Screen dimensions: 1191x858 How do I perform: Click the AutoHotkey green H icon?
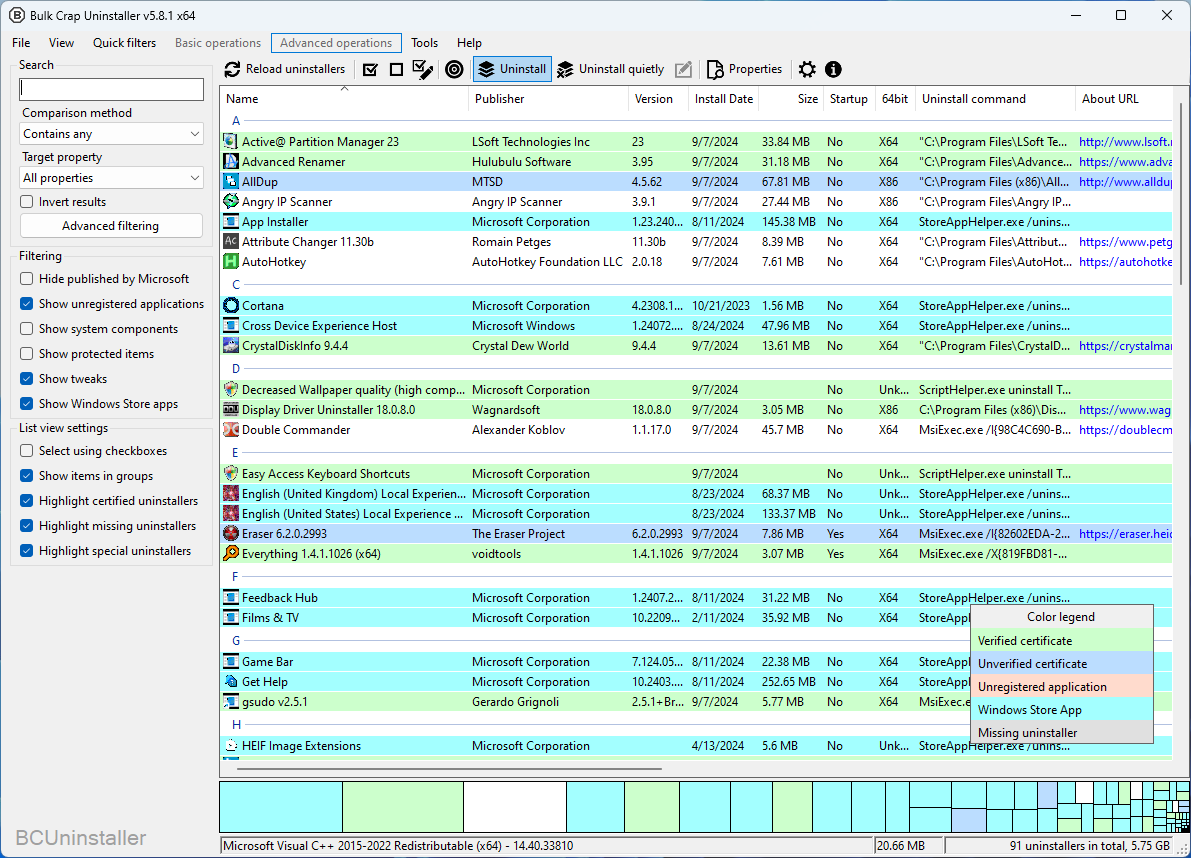[x=231, y=262]
